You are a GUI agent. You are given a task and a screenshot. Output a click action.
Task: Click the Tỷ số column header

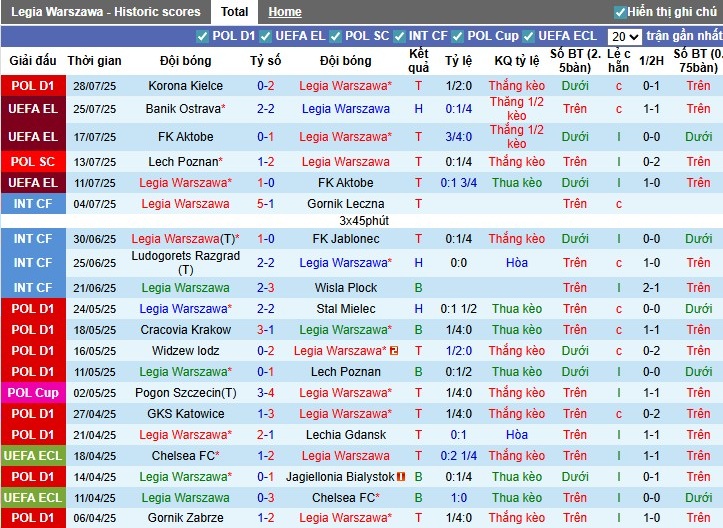[x=266, y=61]
